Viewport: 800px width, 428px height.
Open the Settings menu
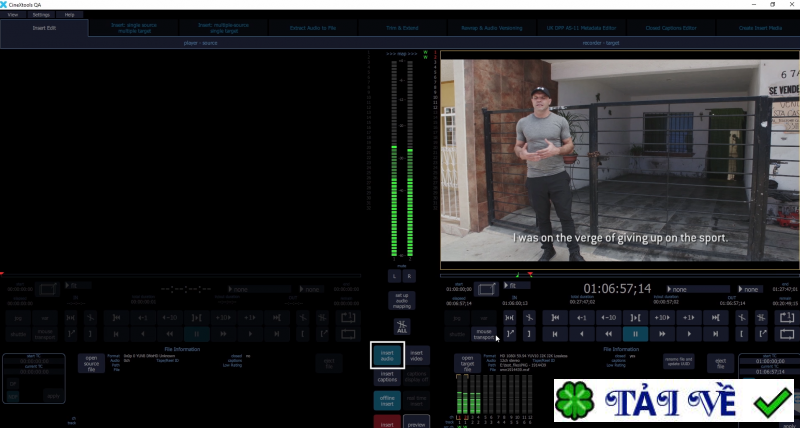point(41,15)
